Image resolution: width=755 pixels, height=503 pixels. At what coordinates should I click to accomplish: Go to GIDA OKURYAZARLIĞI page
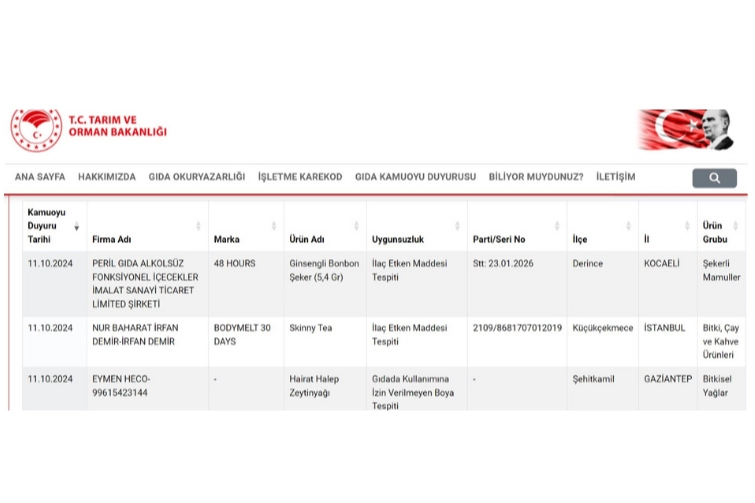click(197, 177)
